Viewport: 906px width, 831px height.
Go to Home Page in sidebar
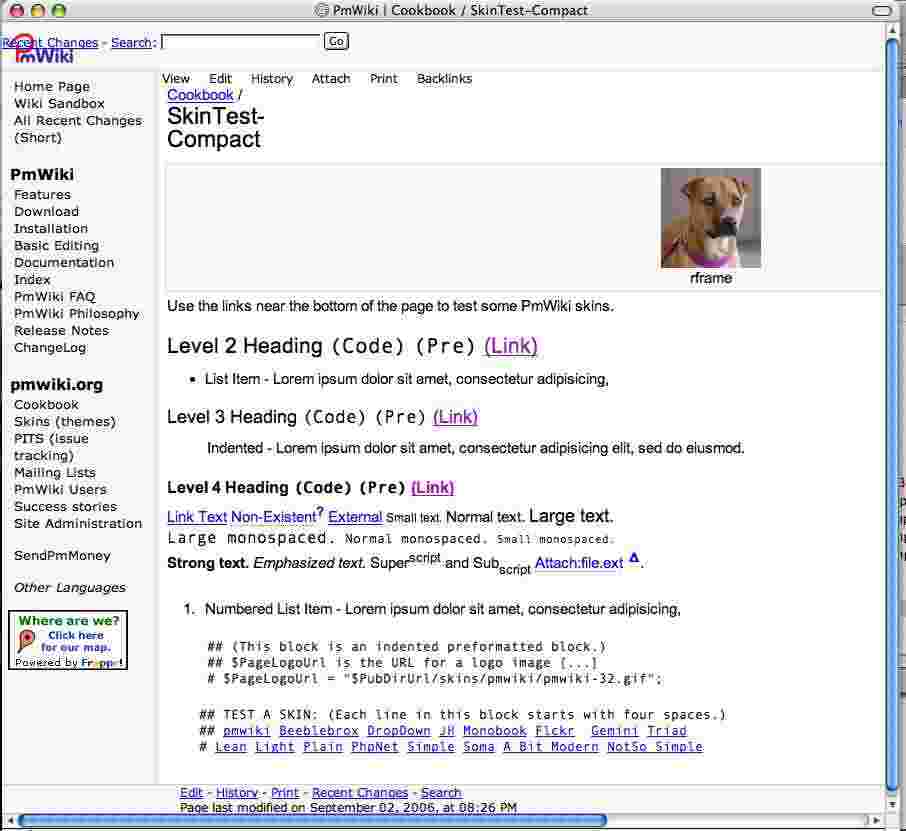click(x=52, y=87)
